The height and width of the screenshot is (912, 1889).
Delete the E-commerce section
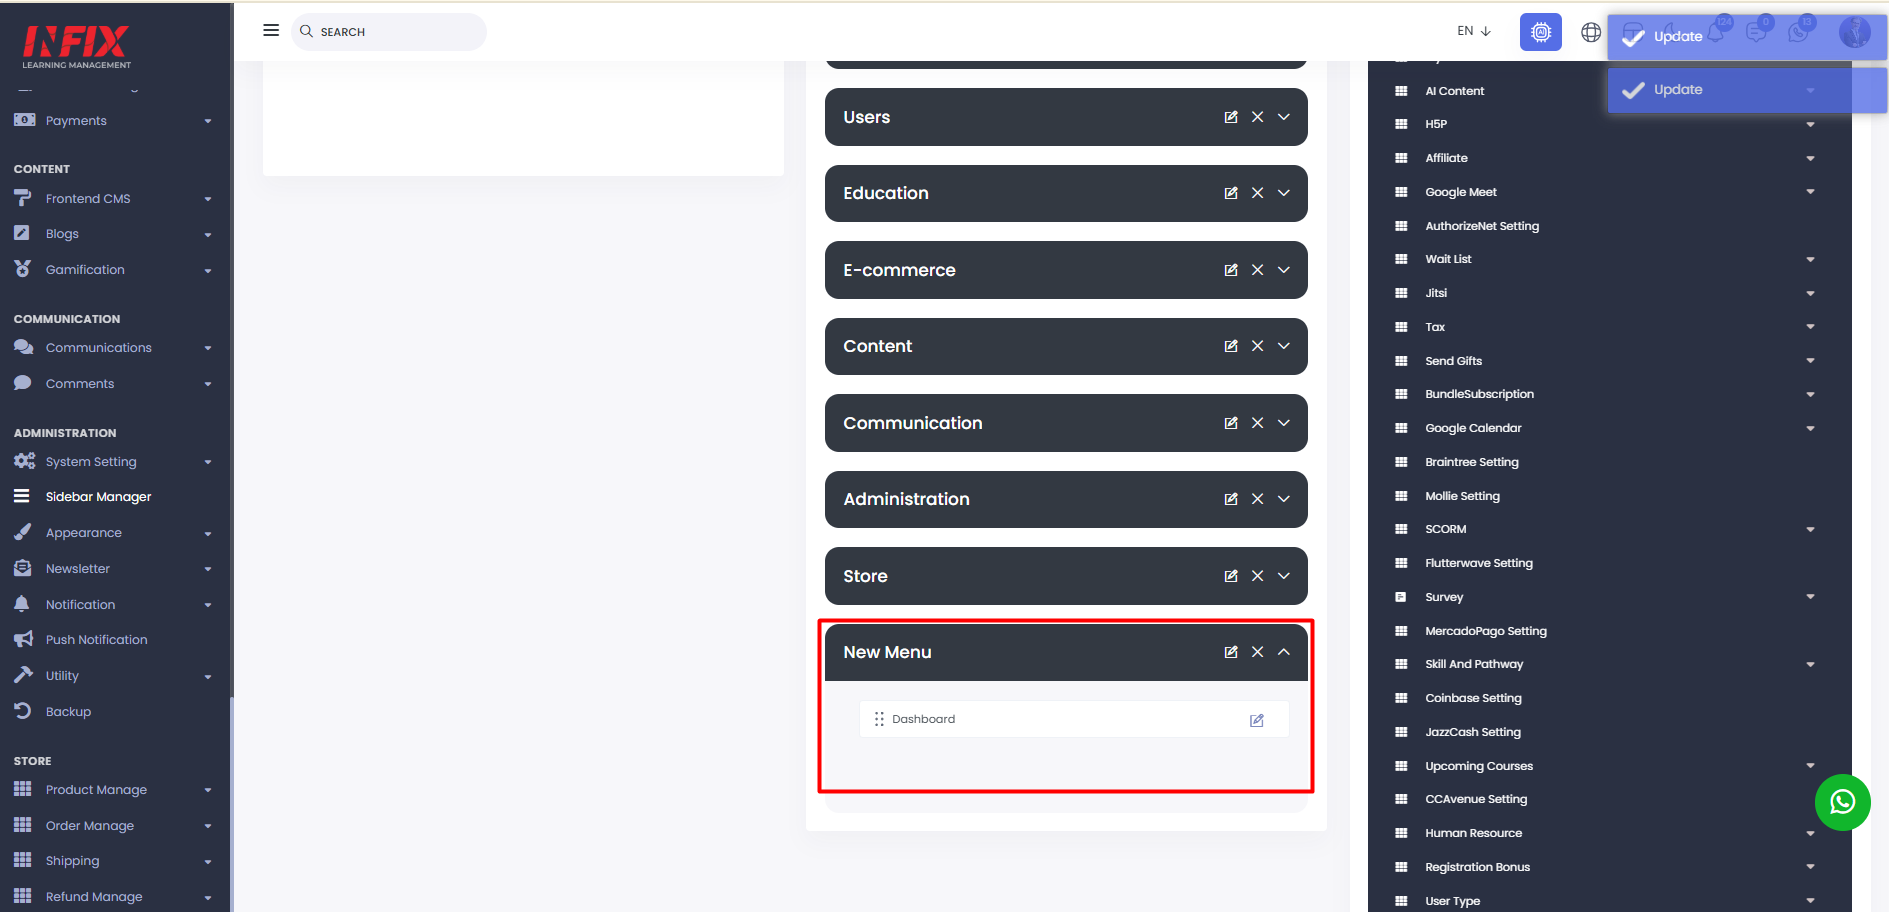(x=1258, y=270)
